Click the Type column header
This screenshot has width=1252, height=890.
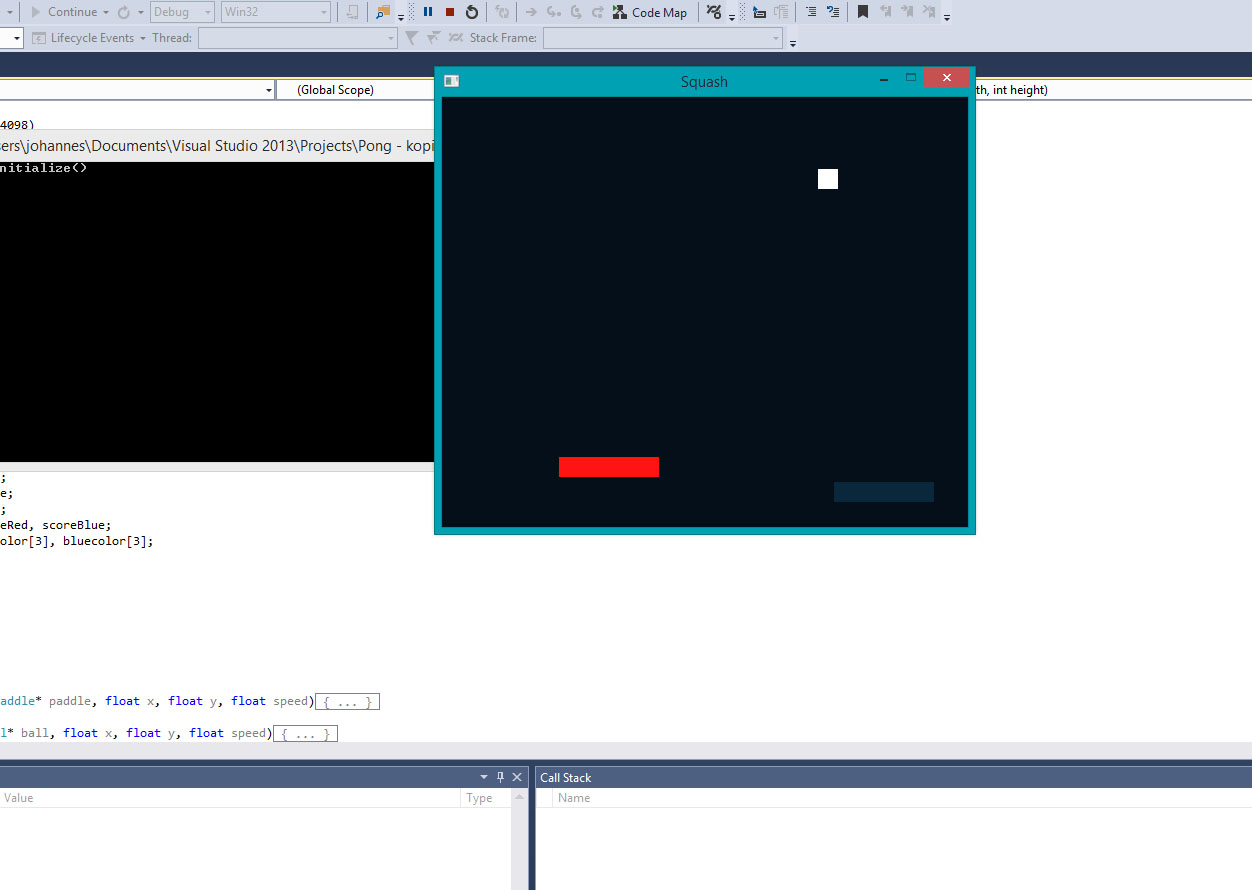click(x=480, y=798)
